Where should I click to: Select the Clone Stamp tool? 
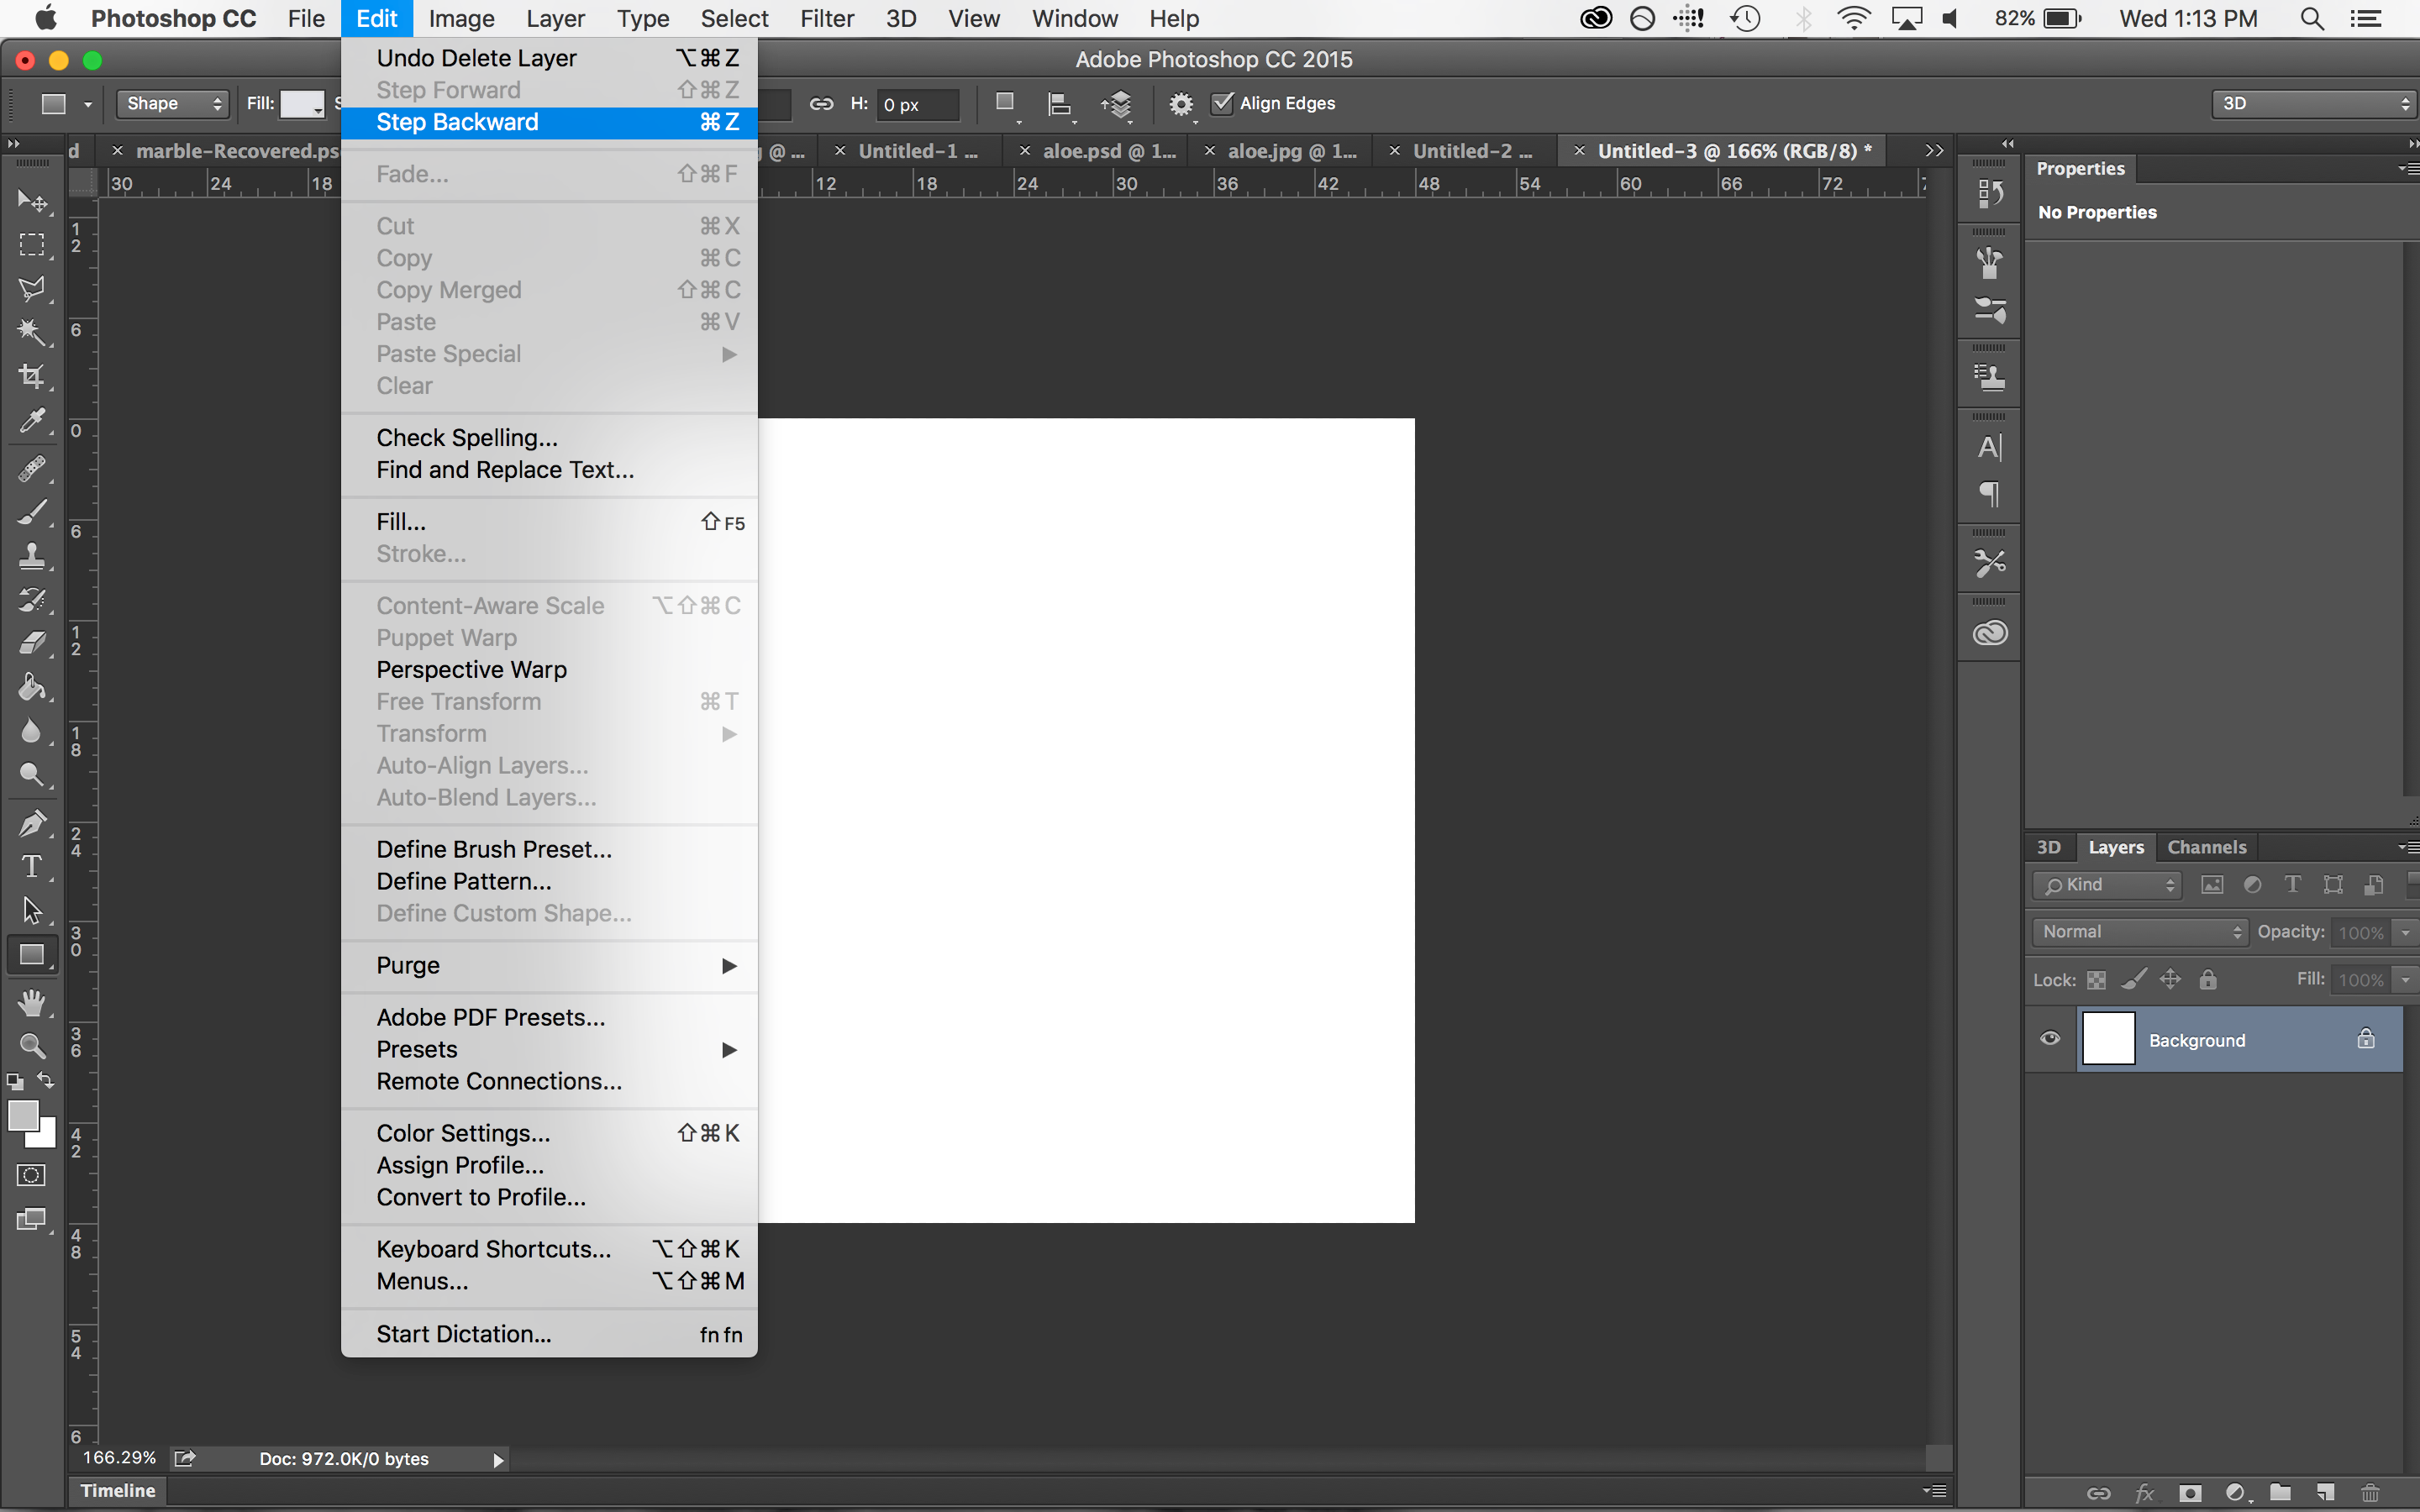coord(32,556)
